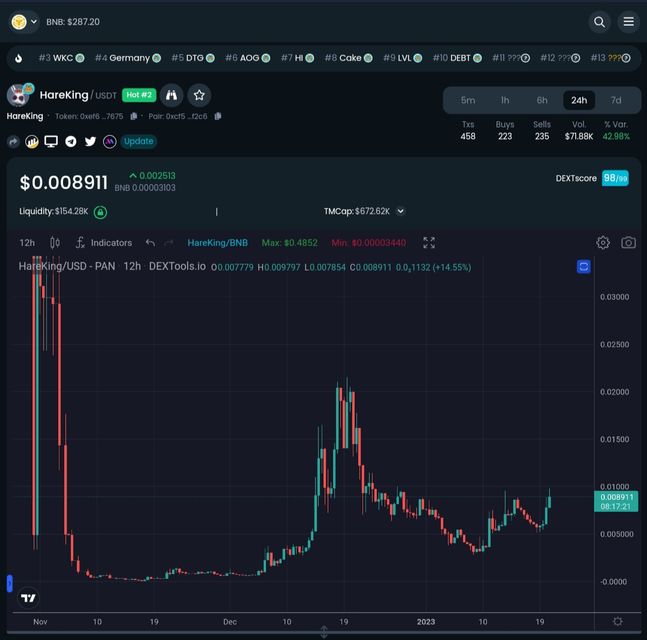Click the binoculars pair explorer icon
Screen dimensions: 647x640
171,95
